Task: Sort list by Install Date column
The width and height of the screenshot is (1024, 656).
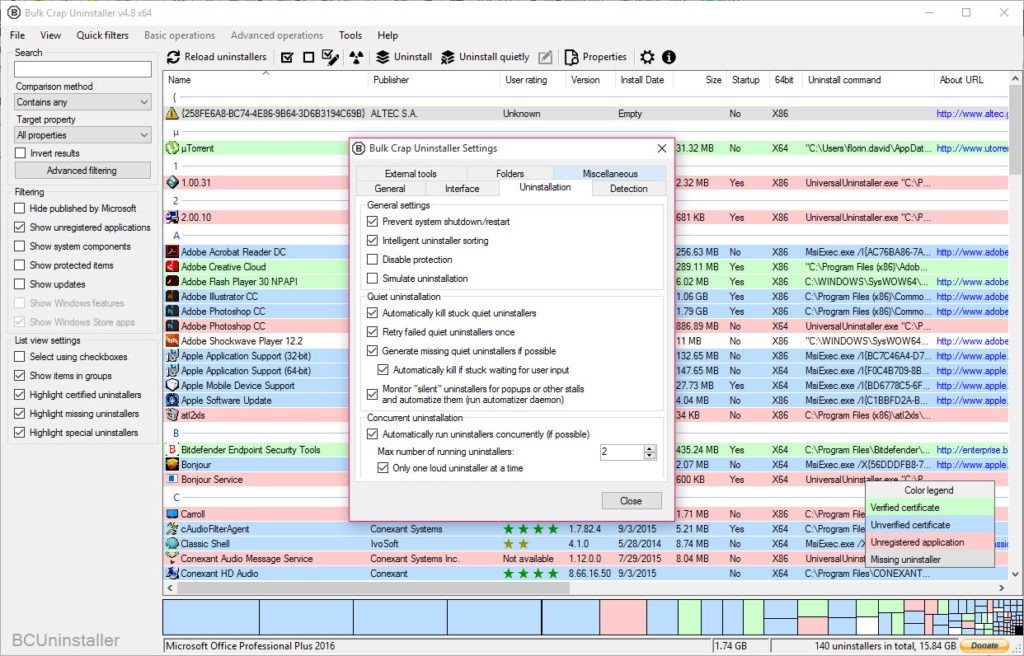Action: (x=642, y=80)
